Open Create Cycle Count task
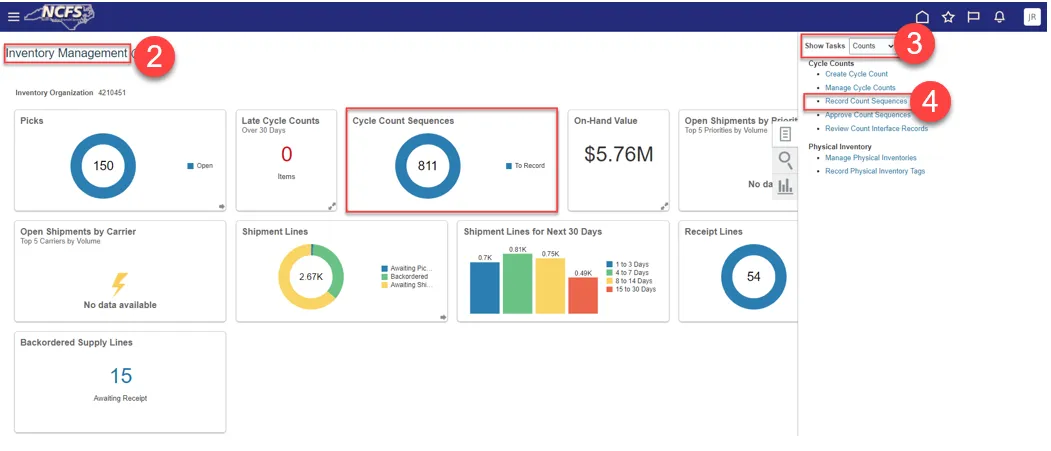The image size is (1051, 451). [x=856, y=74]
